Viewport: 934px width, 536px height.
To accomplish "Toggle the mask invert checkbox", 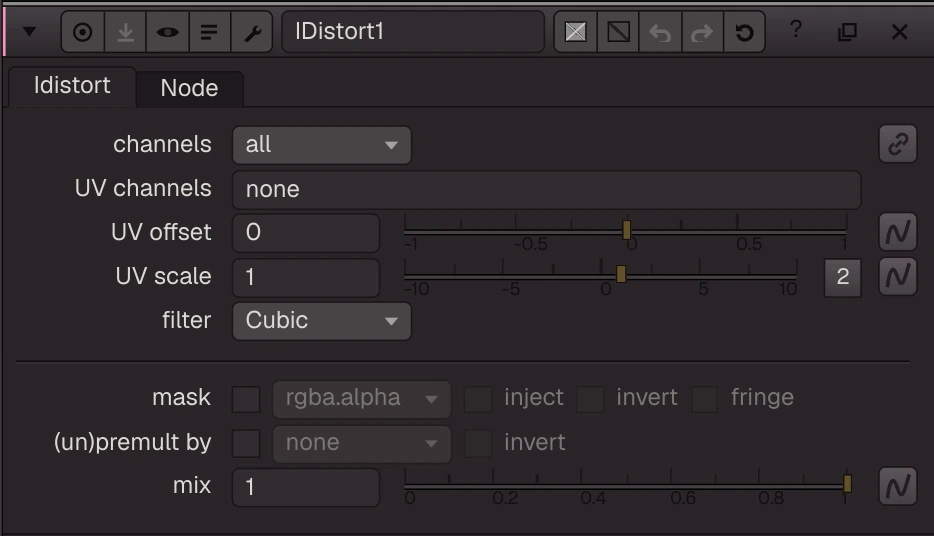I will [590, 398].
